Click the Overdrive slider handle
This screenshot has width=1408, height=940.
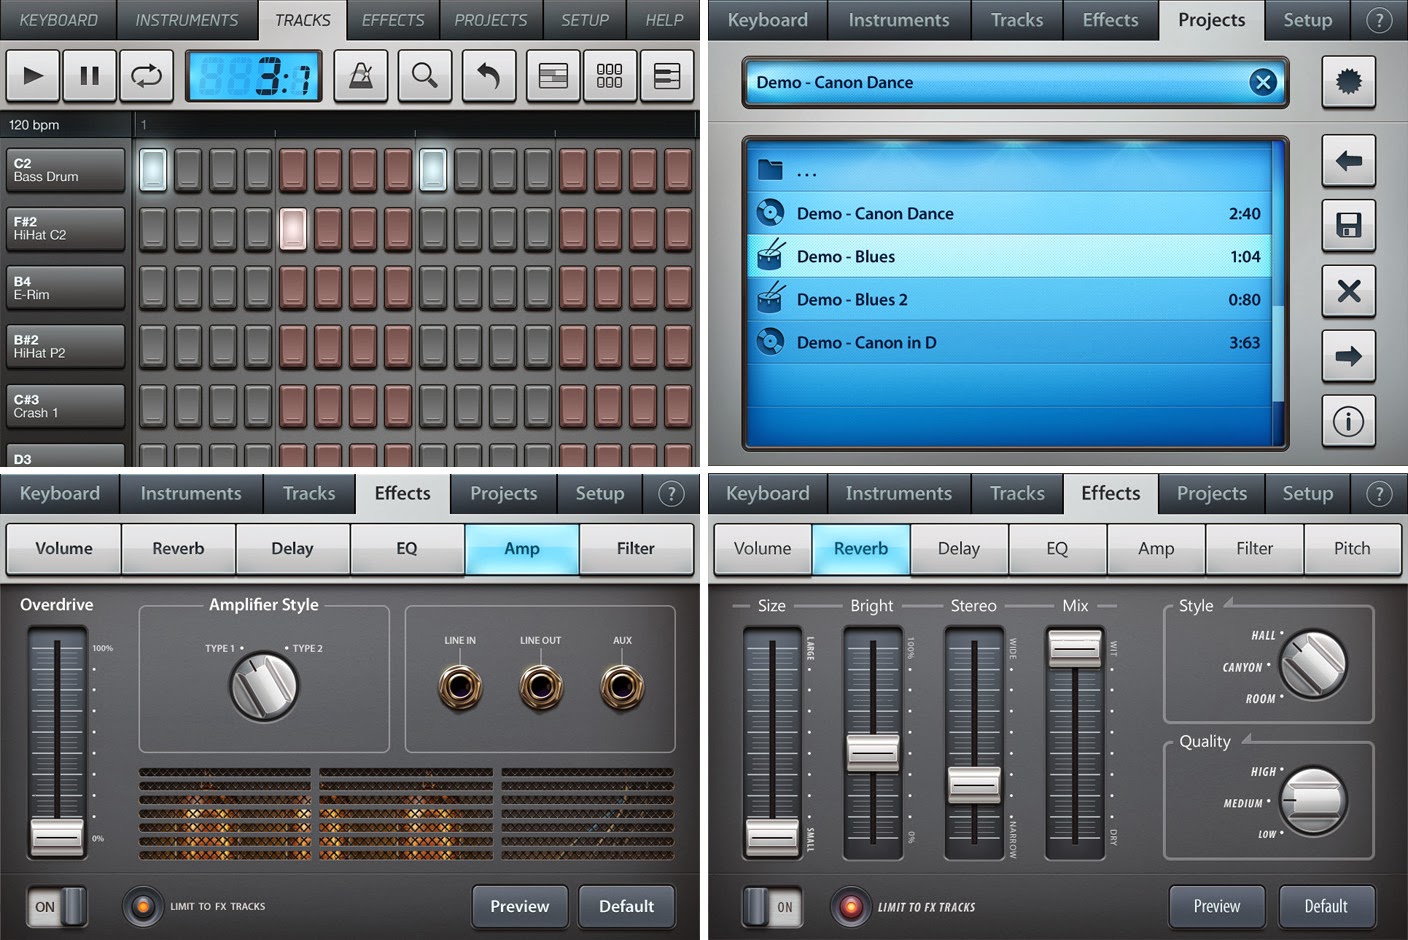(57, 835)
